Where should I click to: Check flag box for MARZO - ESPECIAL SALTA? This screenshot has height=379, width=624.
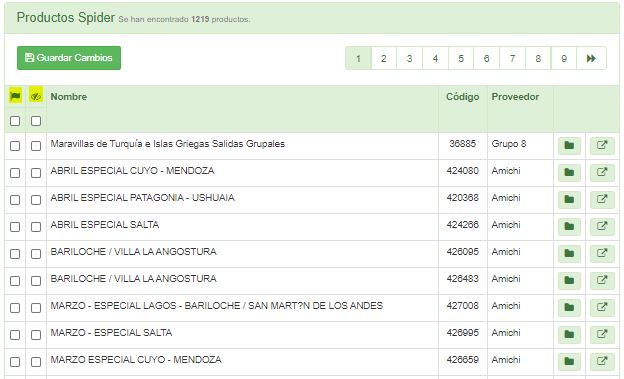15,335
